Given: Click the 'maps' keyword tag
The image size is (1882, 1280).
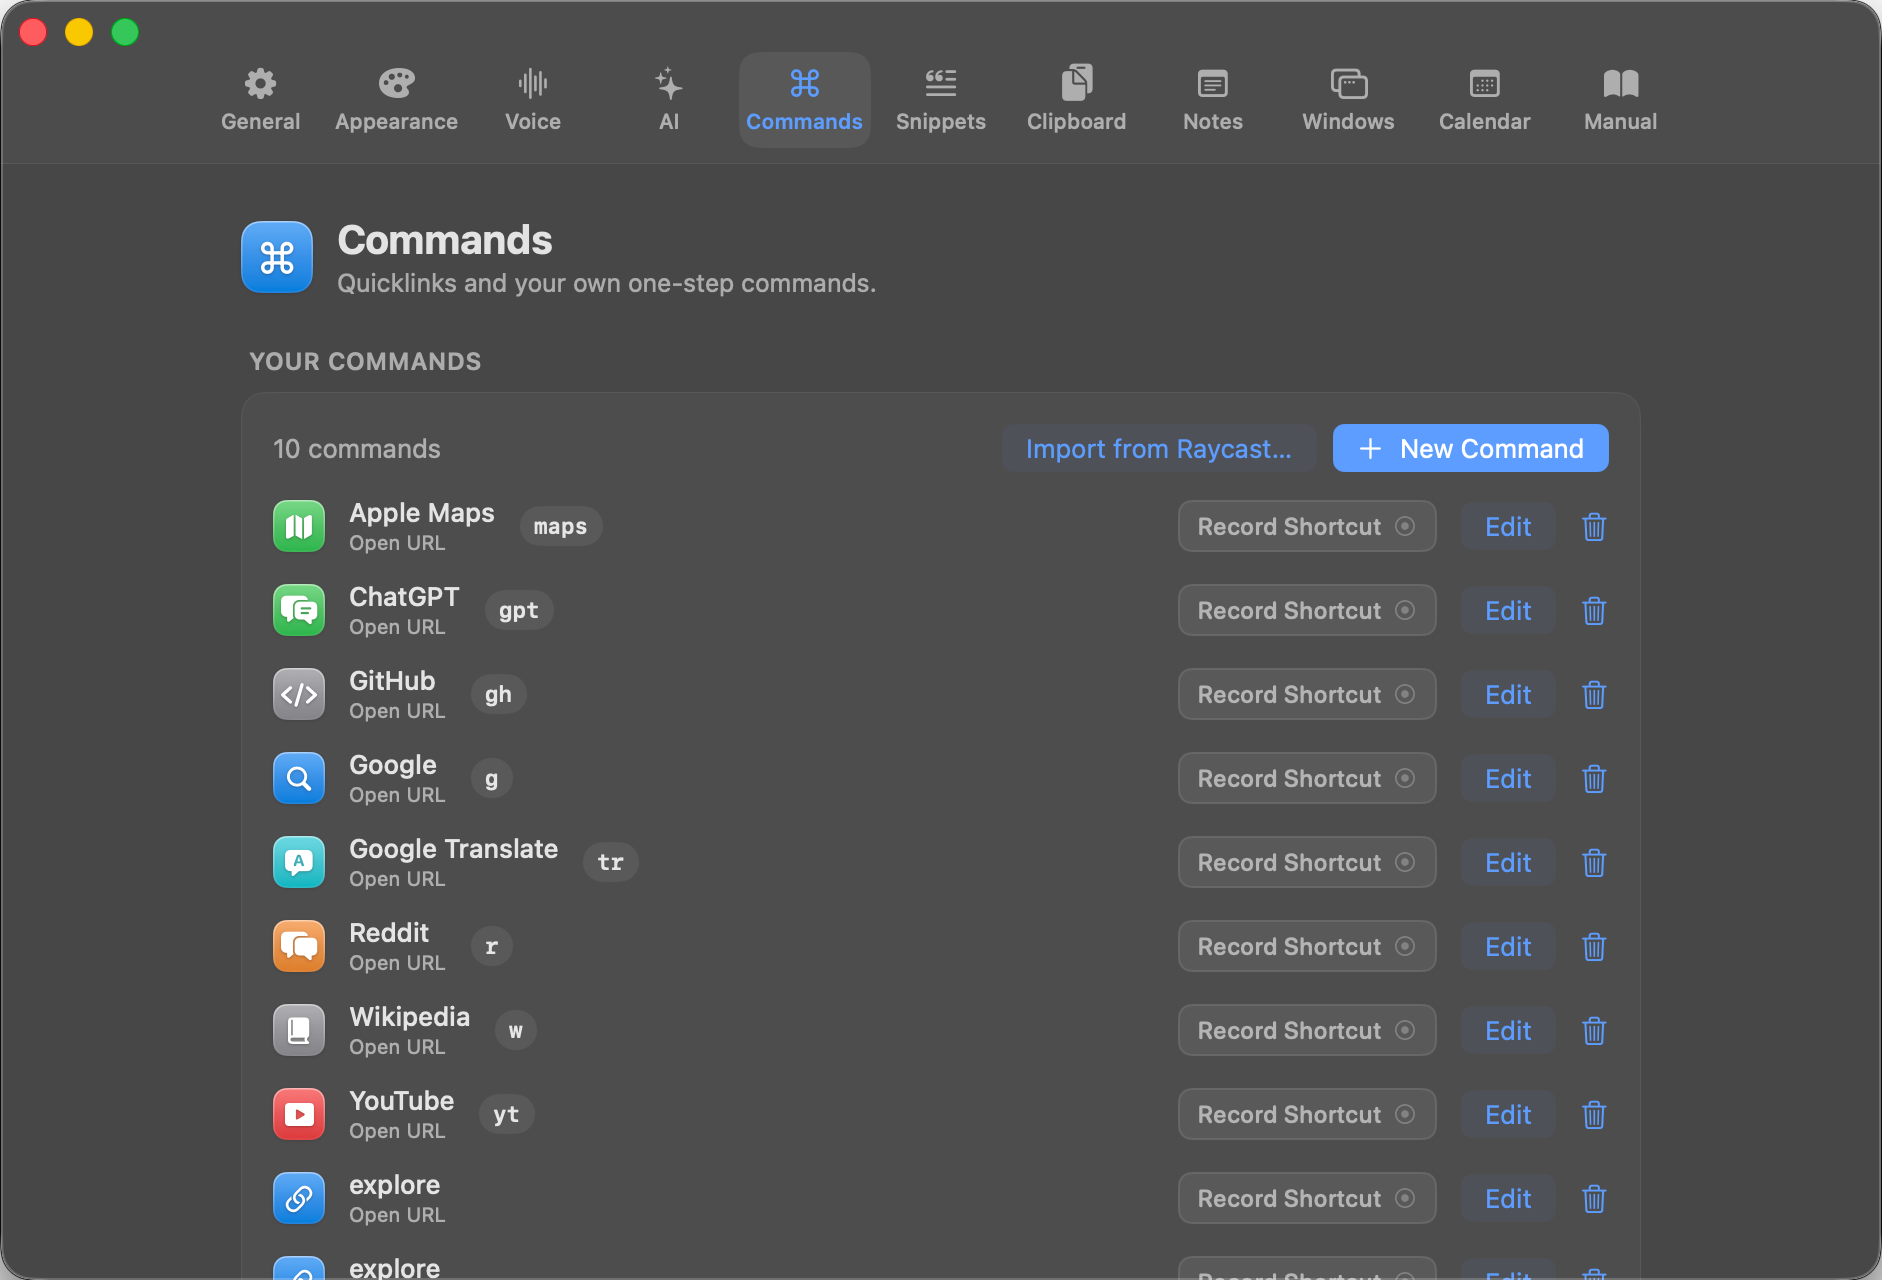Looking at the screenshot, I should coord(561,527).
